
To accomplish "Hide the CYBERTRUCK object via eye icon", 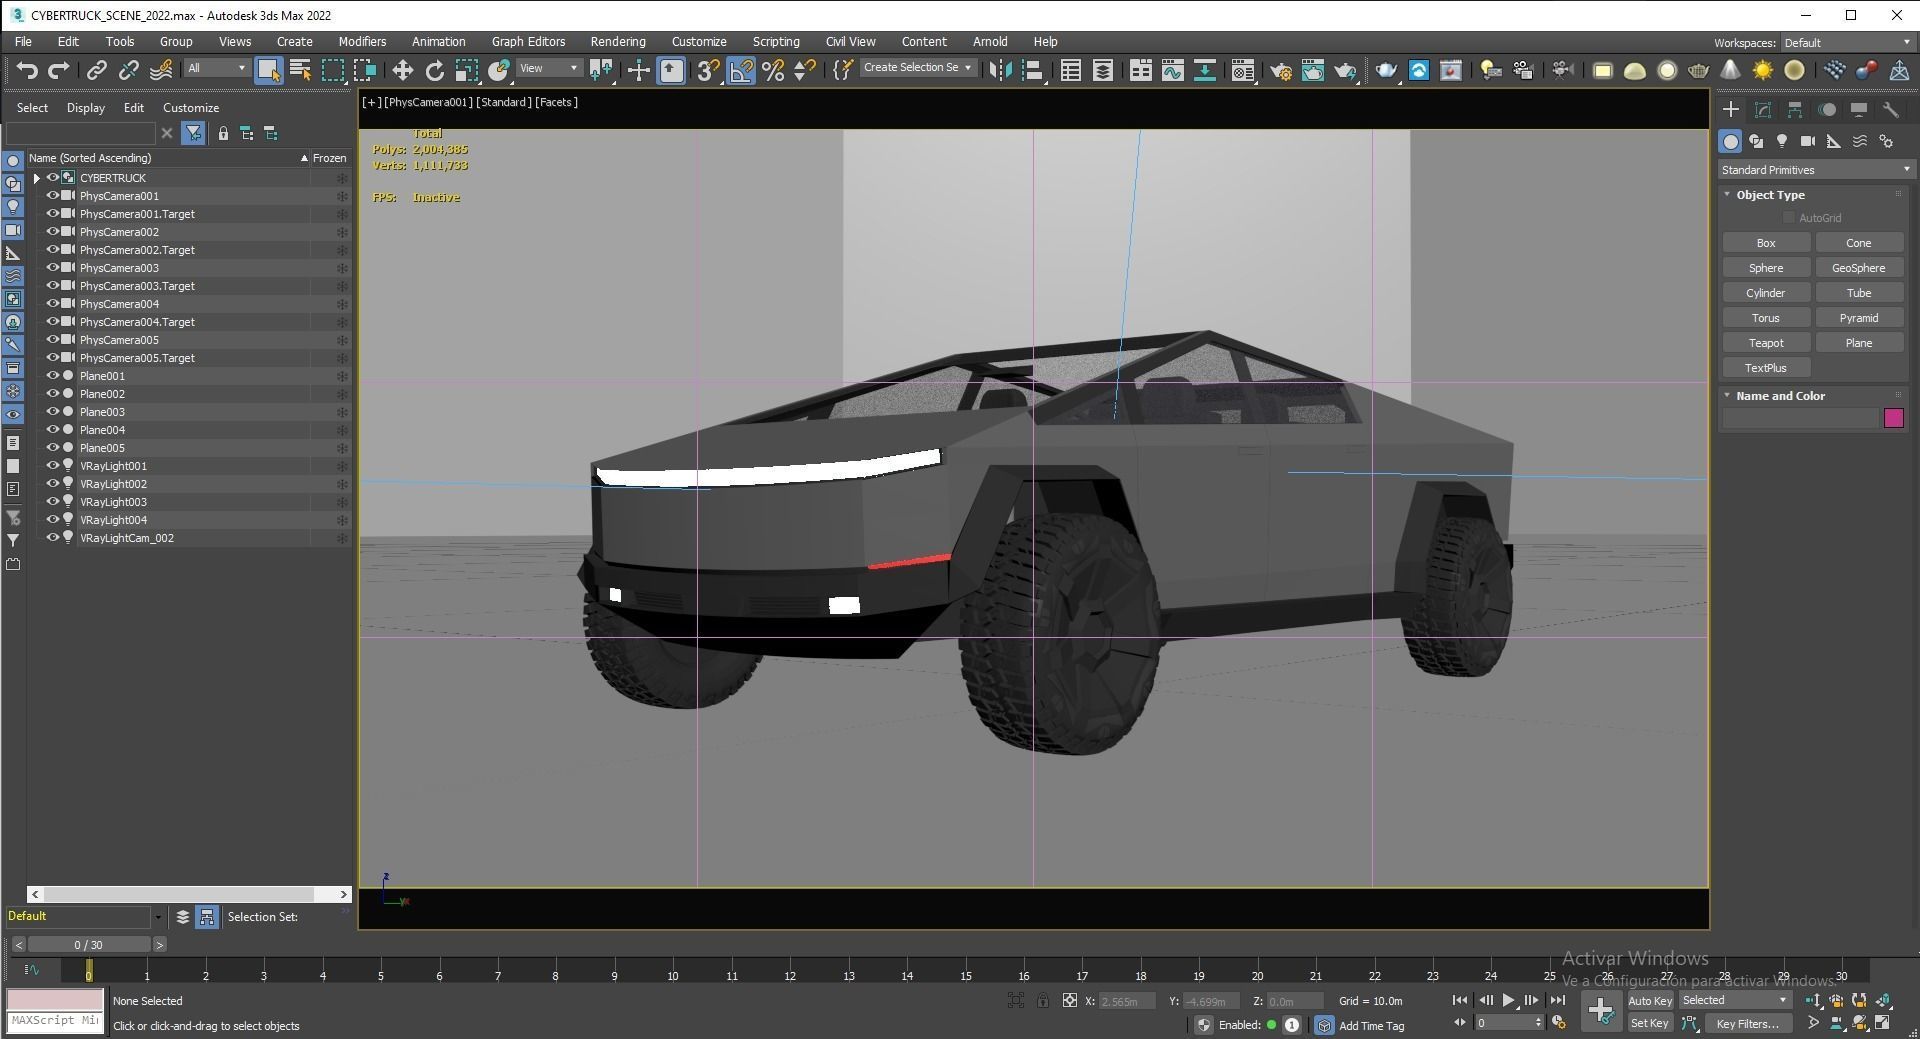I will tap(53, 178).
